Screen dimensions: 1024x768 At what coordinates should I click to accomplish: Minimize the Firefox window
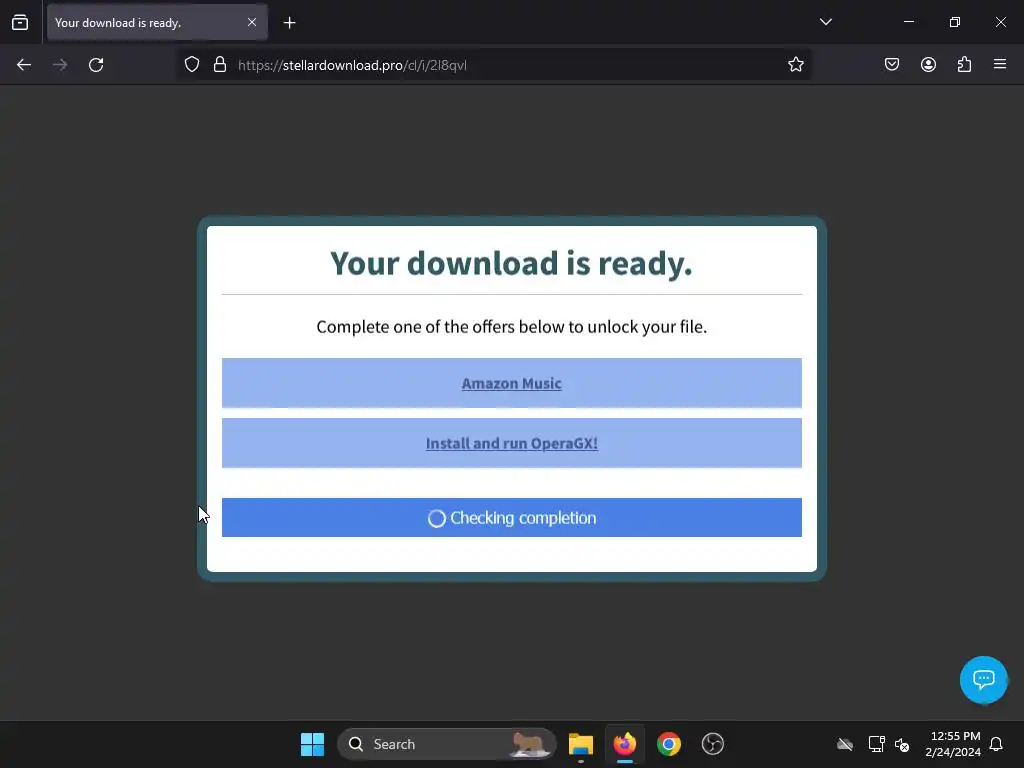pyautogui.click(x=908, y=22)
